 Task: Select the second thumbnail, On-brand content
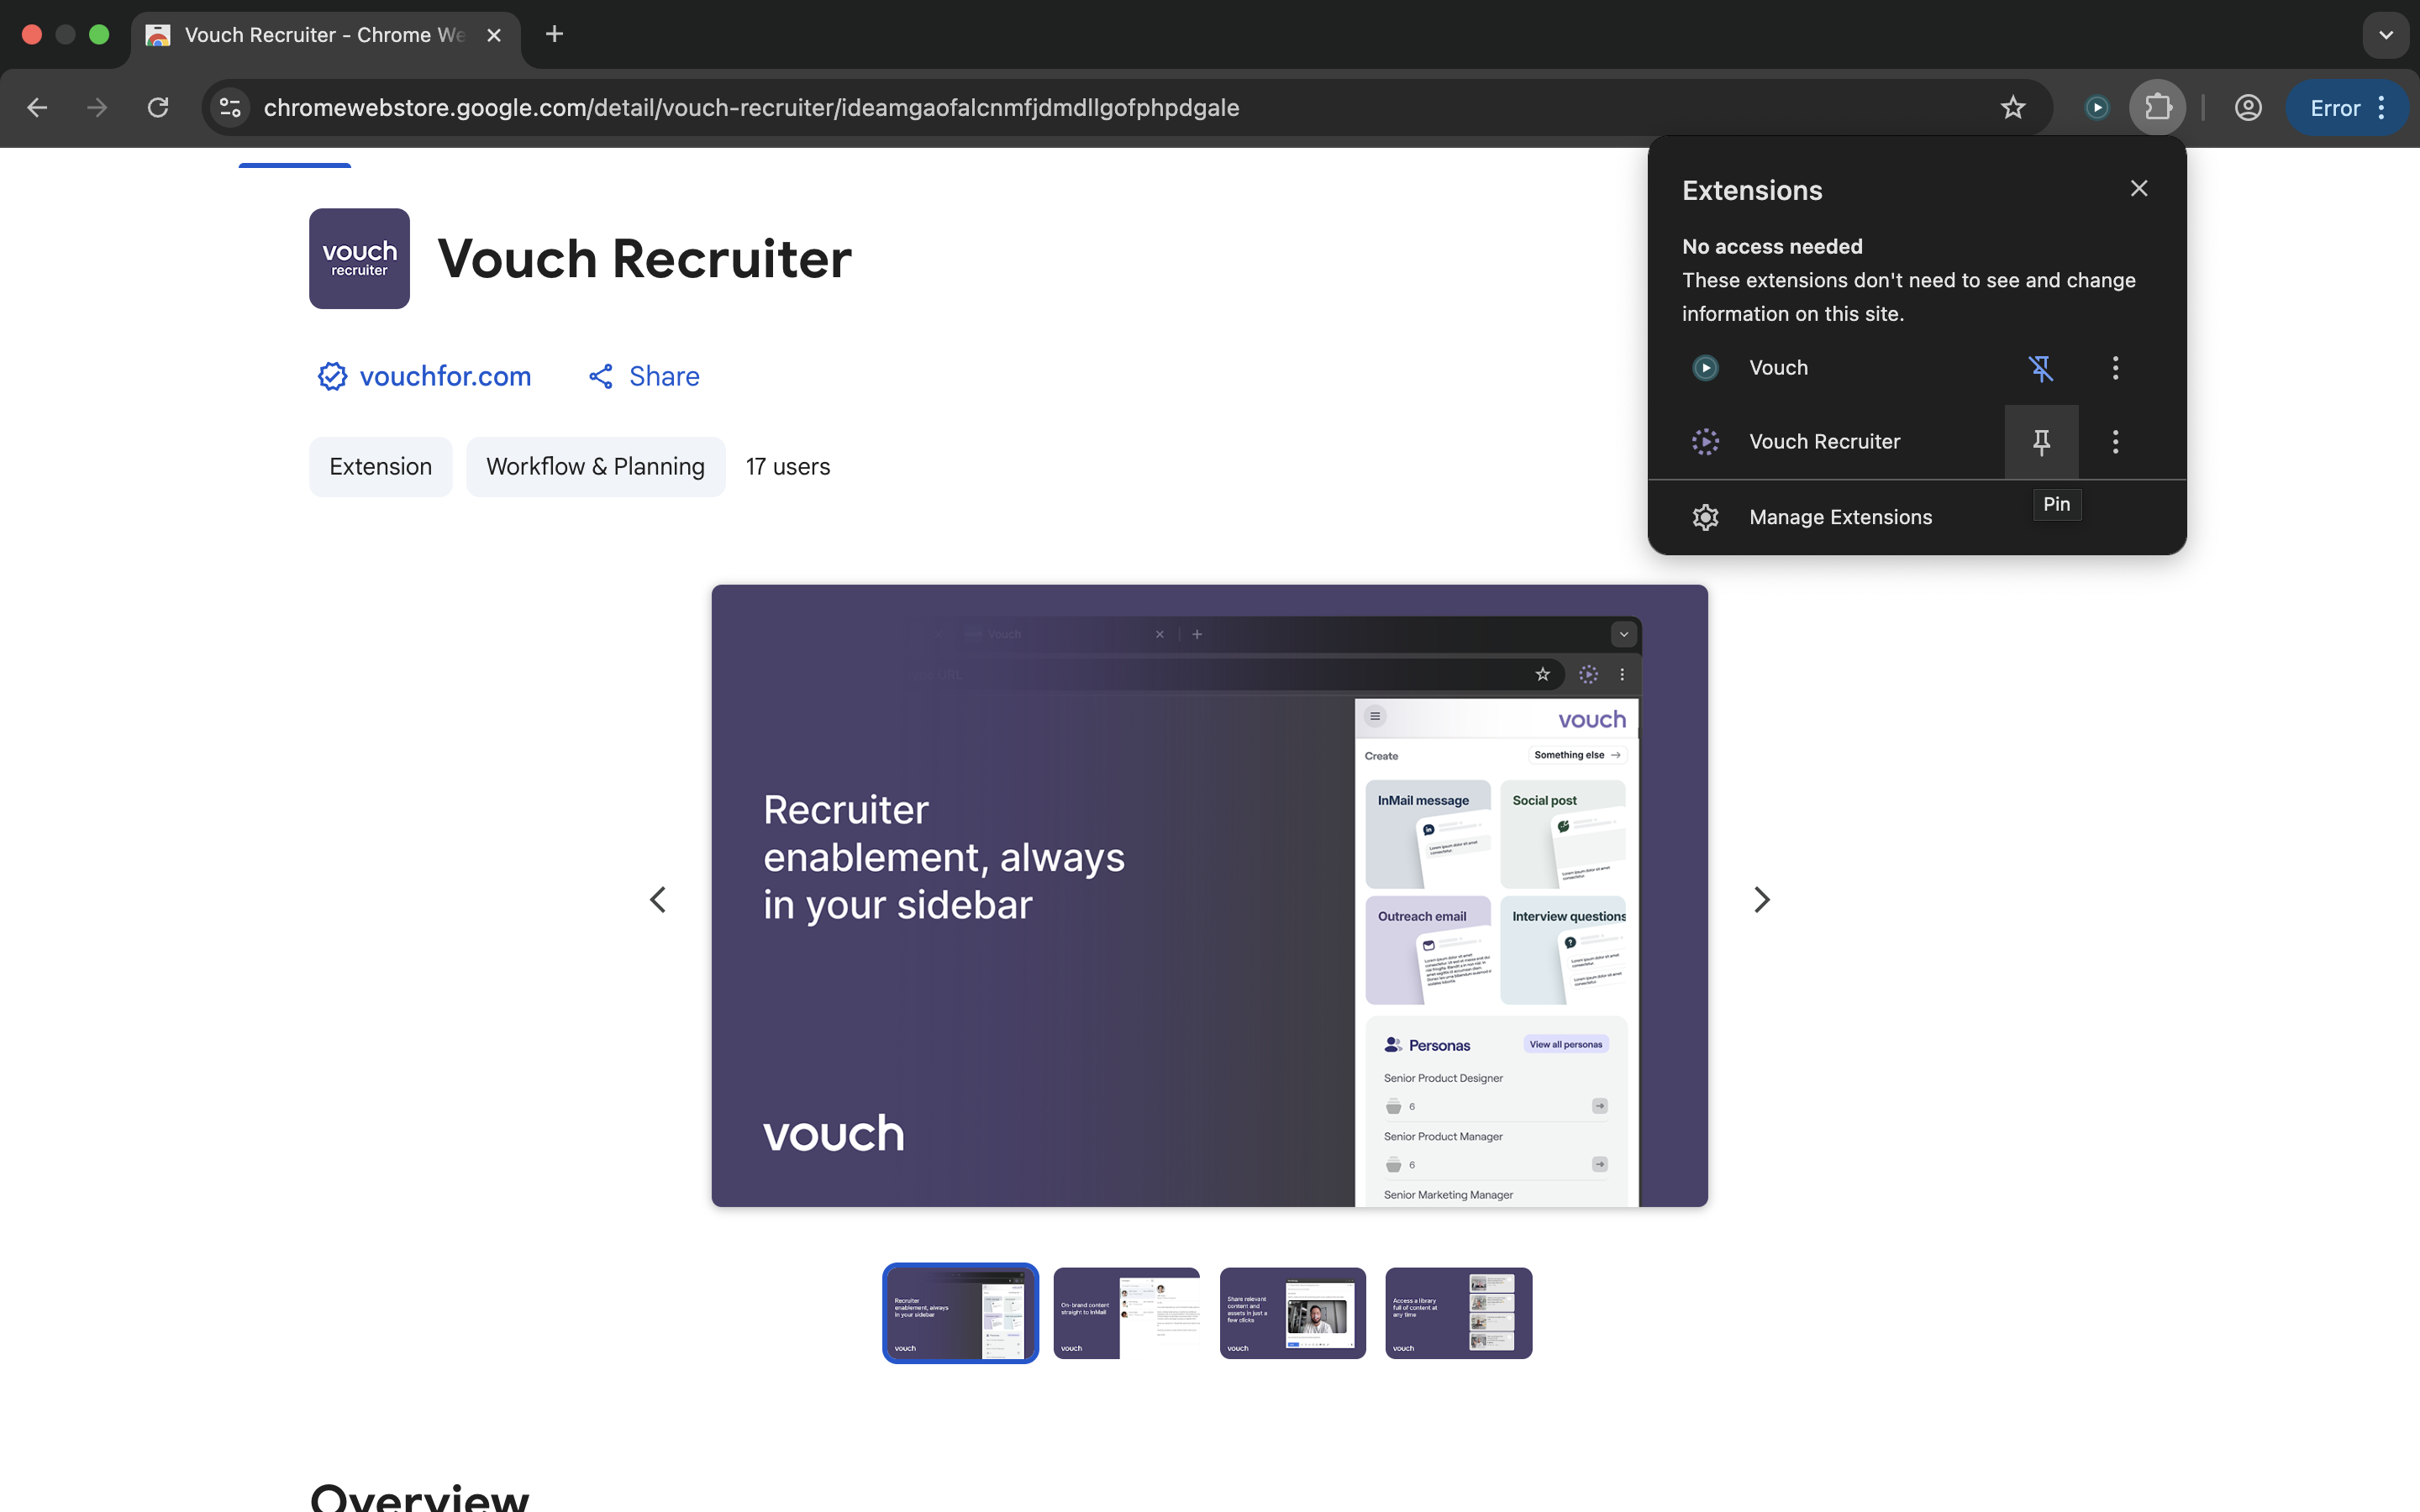click(1126, 1313)
